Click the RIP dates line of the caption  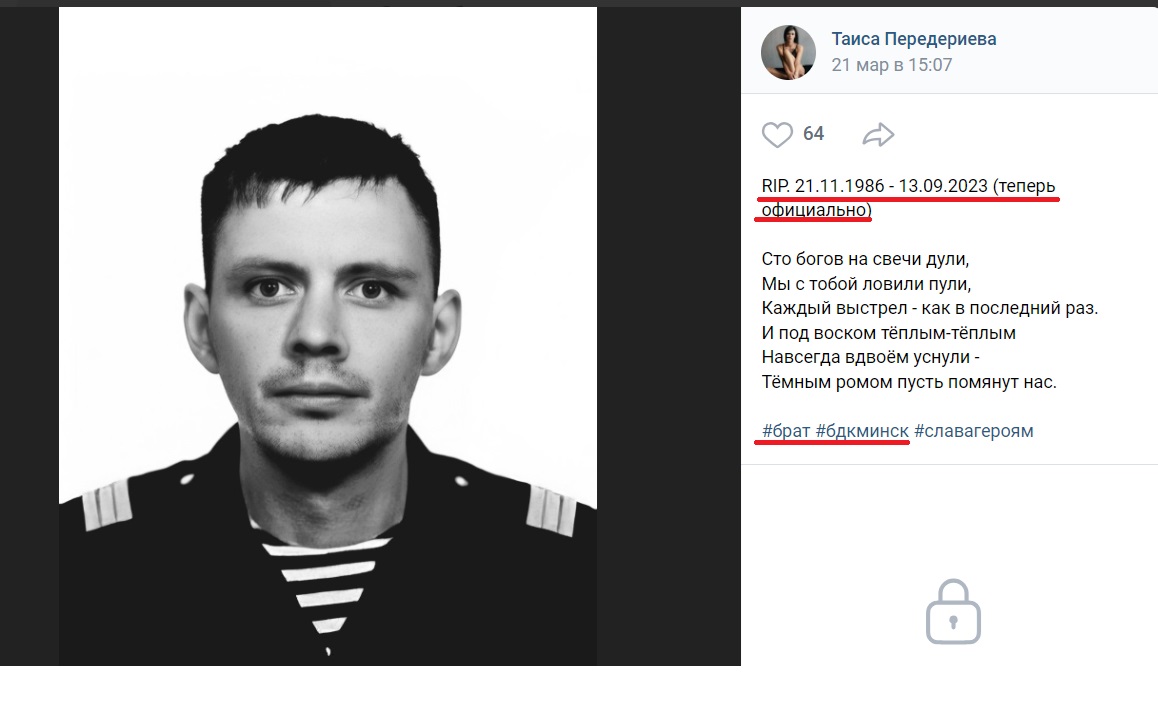(874, 186)
